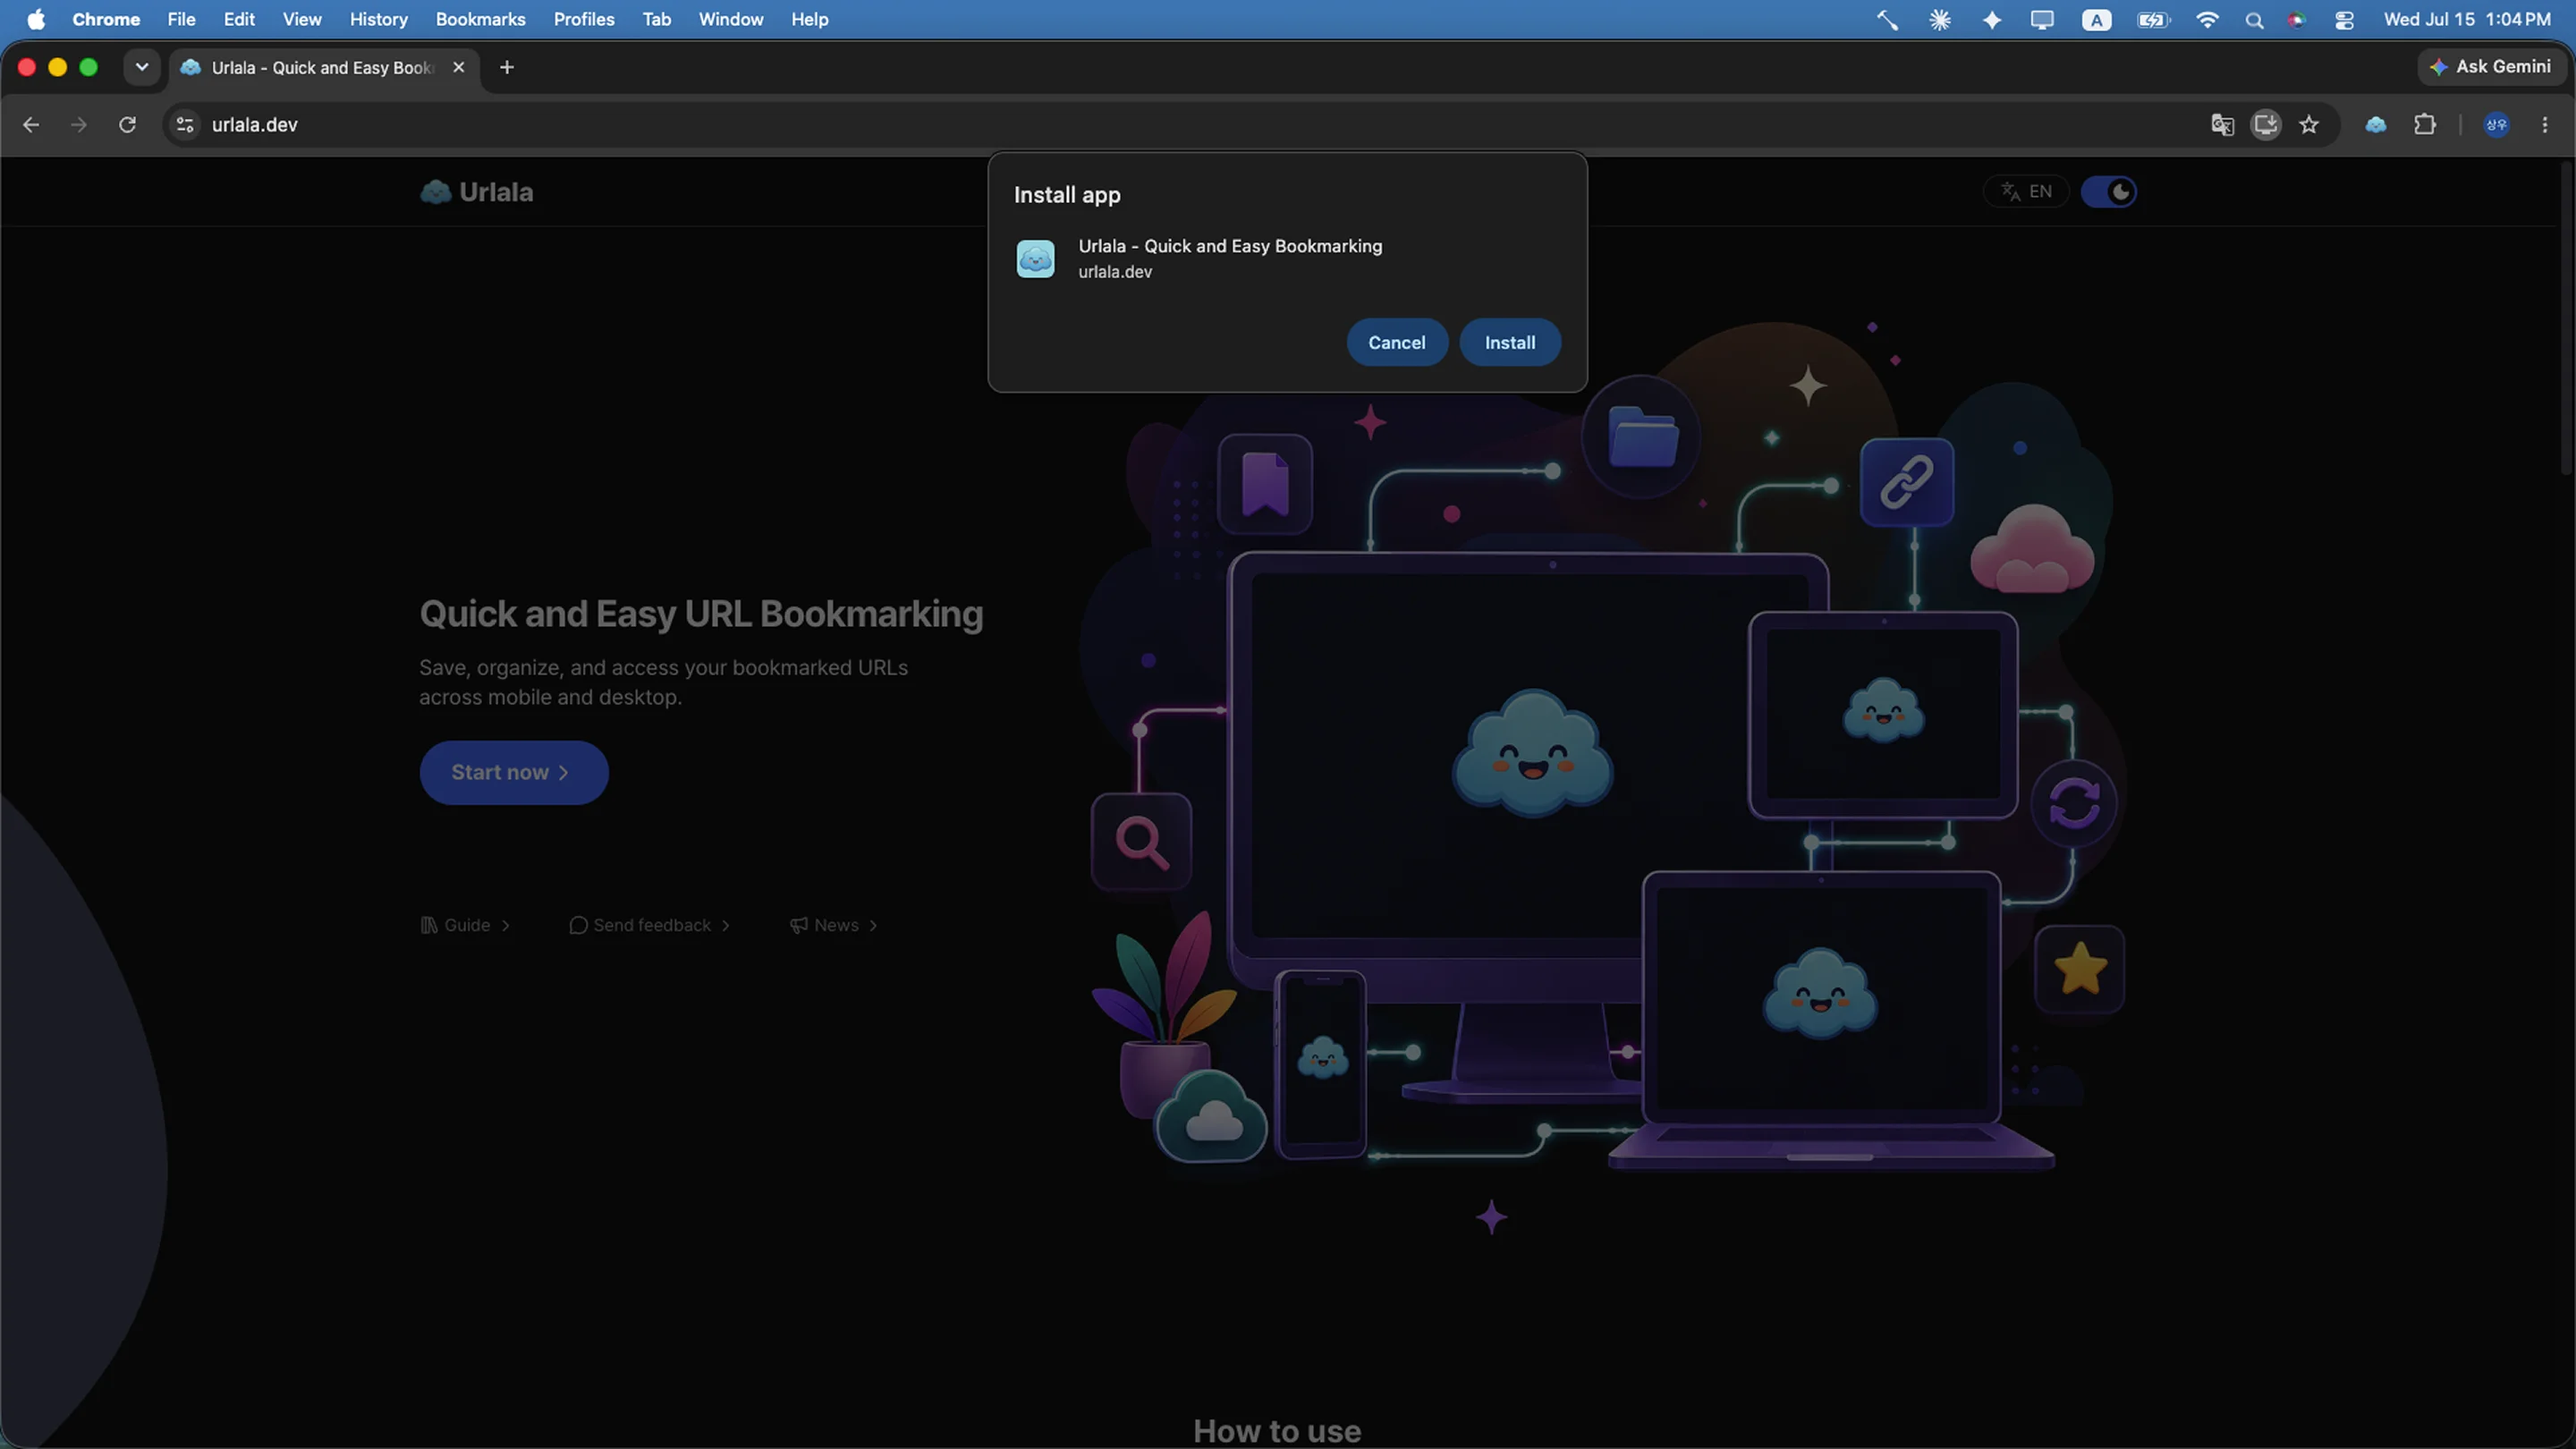The width and height of the screenshot is (2576, 1449).
Task: Open the Urlala cloud extension icon
Action: click(2376, 124)
